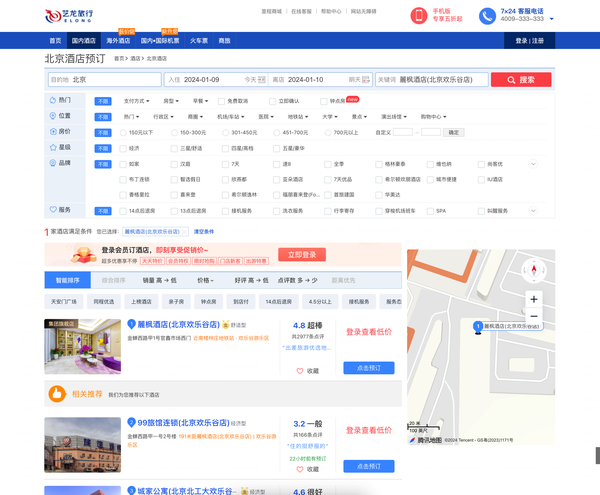Expand the brand list with chevron
Screen dimensions: 600x495
[x=533, y=164]
